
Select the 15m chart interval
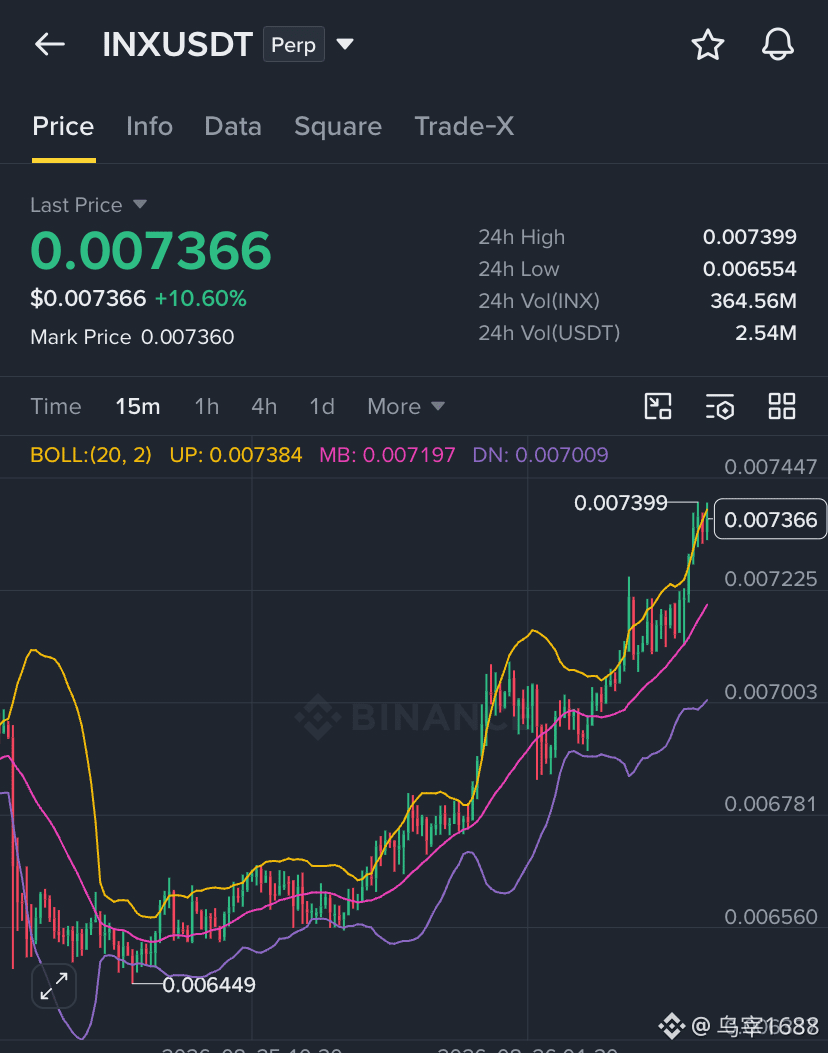pos(138,406)
